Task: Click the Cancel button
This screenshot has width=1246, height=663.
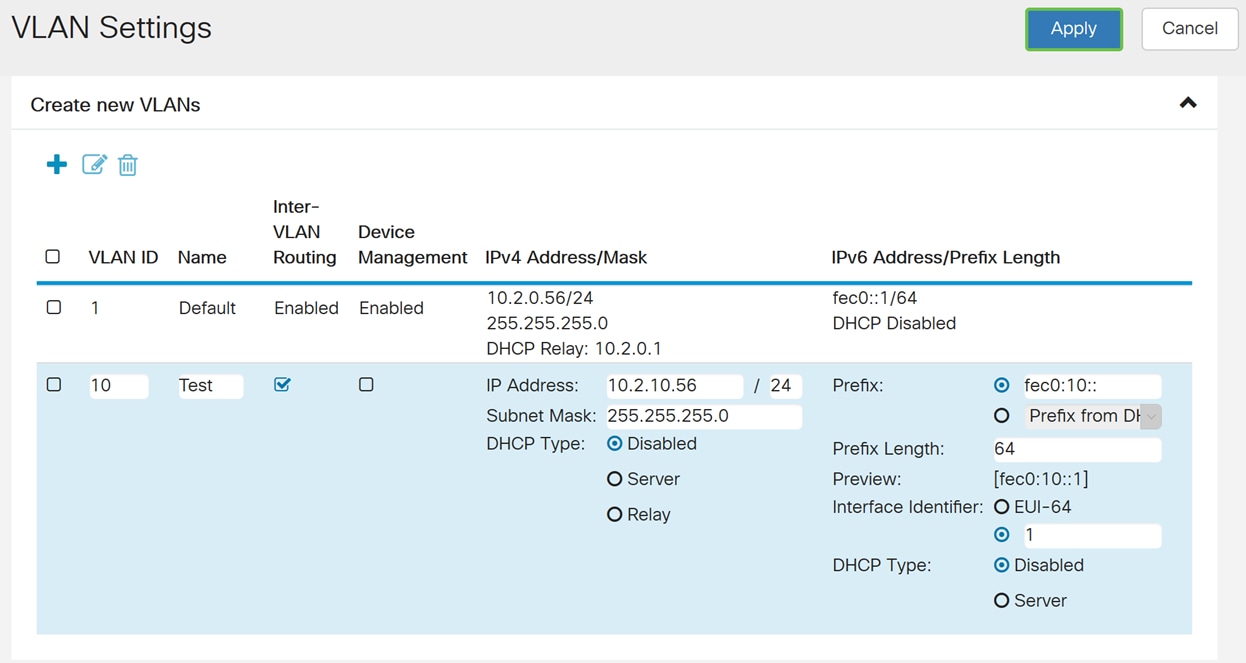Action: 1189,29
